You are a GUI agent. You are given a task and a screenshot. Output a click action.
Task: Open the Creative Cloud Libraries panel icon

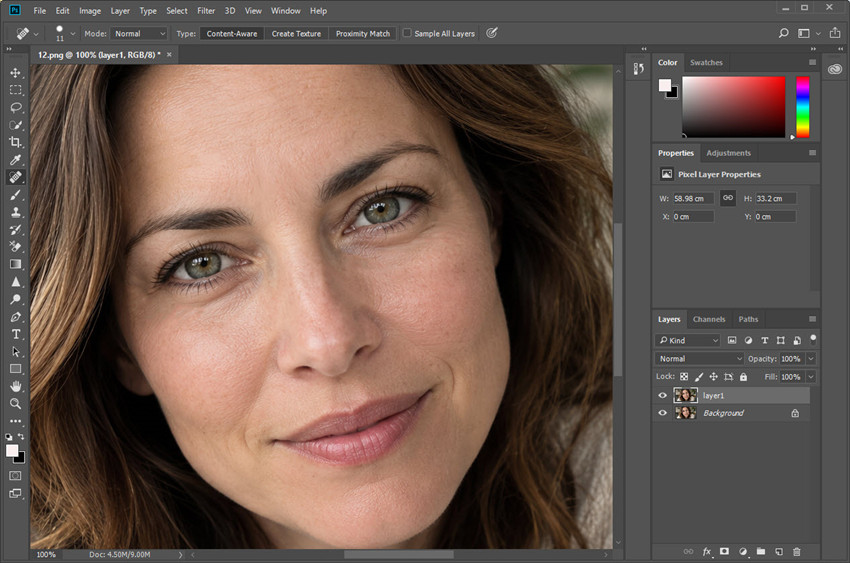(835, 69)
